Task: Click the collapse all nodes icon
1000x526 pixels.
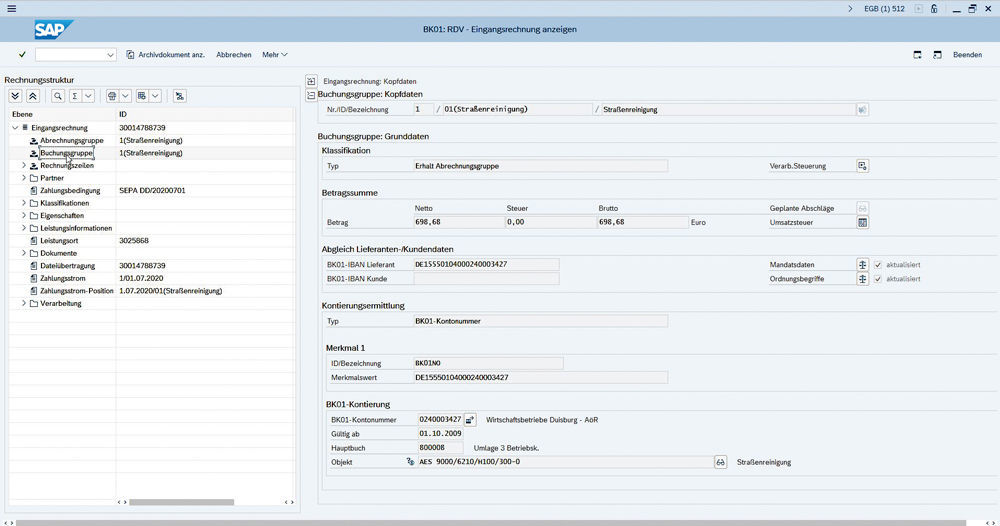Action: point(33,96)
